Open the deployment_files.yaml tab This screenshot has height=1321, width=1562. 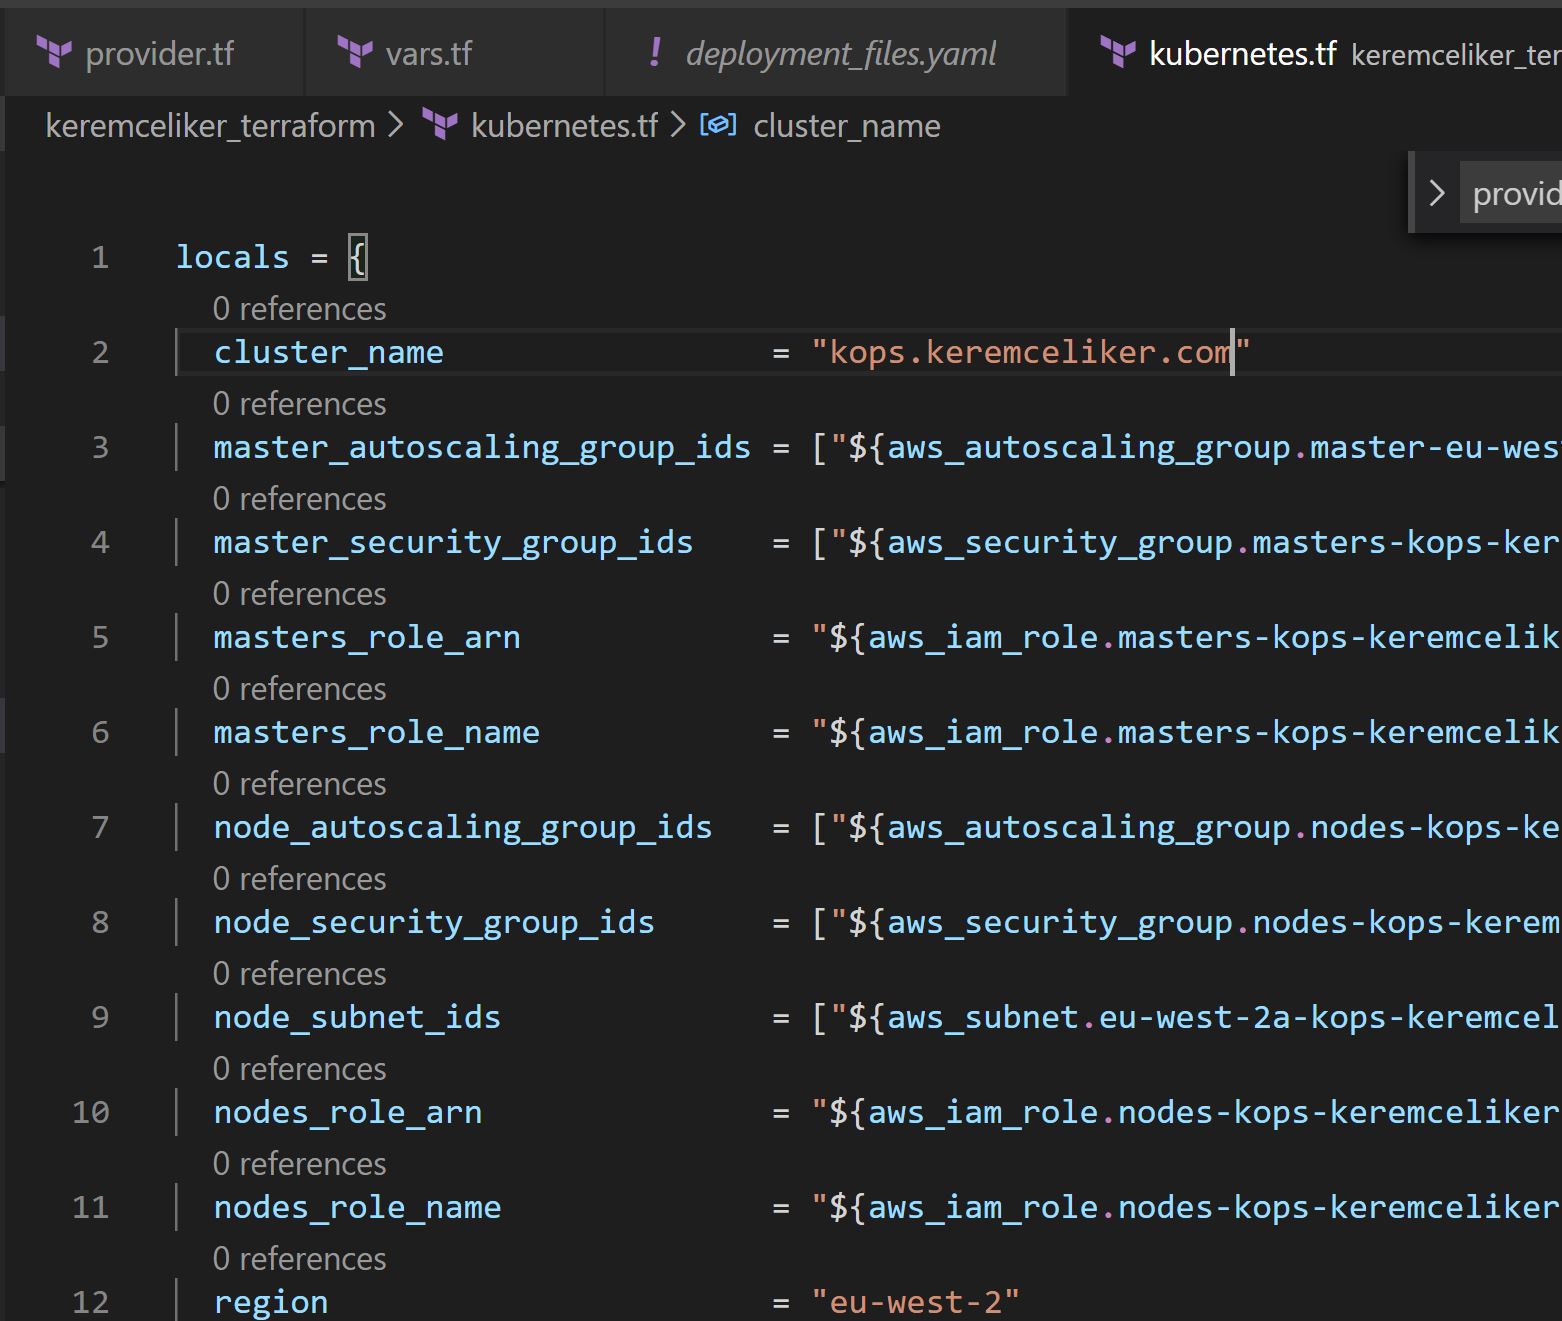click(x=836, y=53)
